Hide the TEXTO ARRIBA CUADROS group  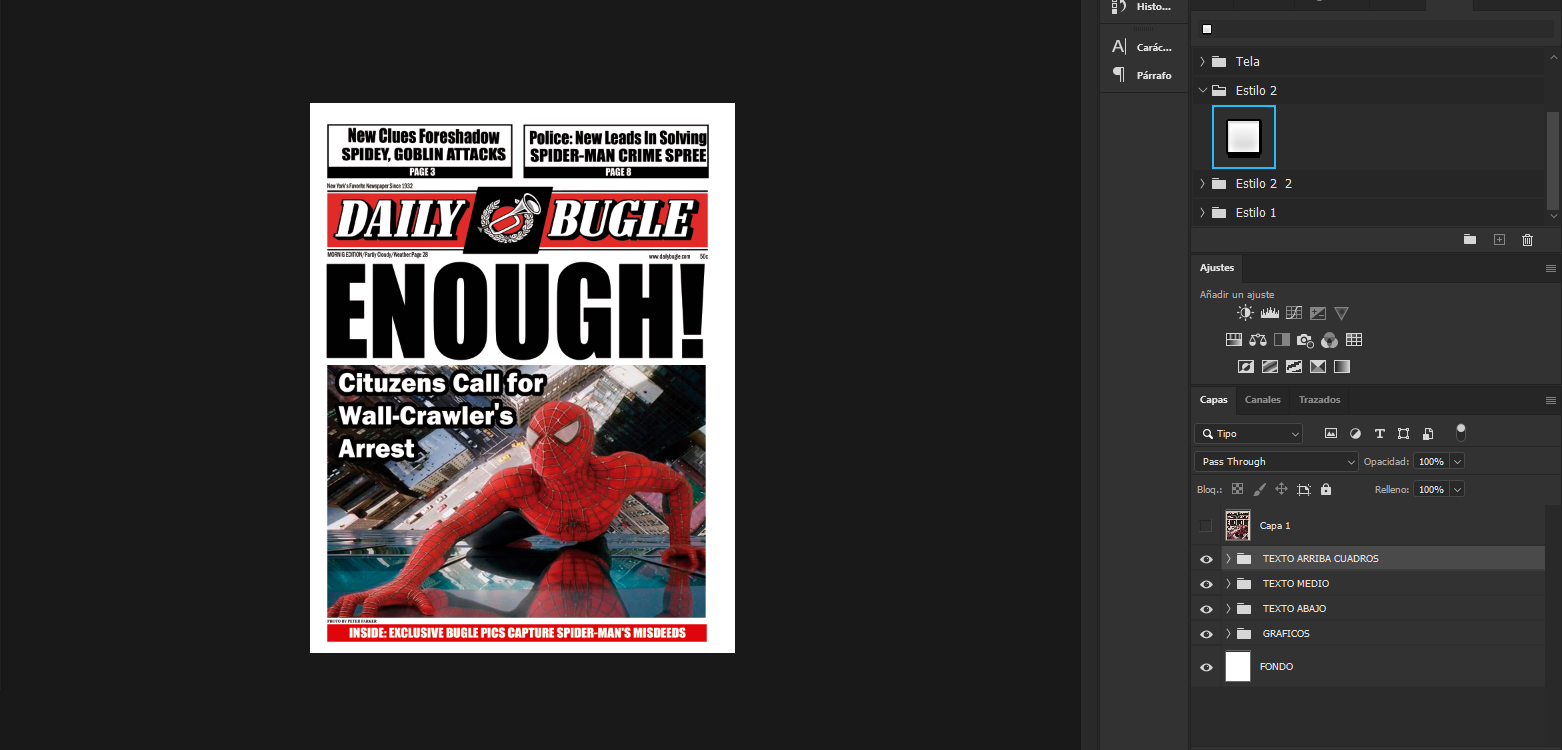point(1206,559)
